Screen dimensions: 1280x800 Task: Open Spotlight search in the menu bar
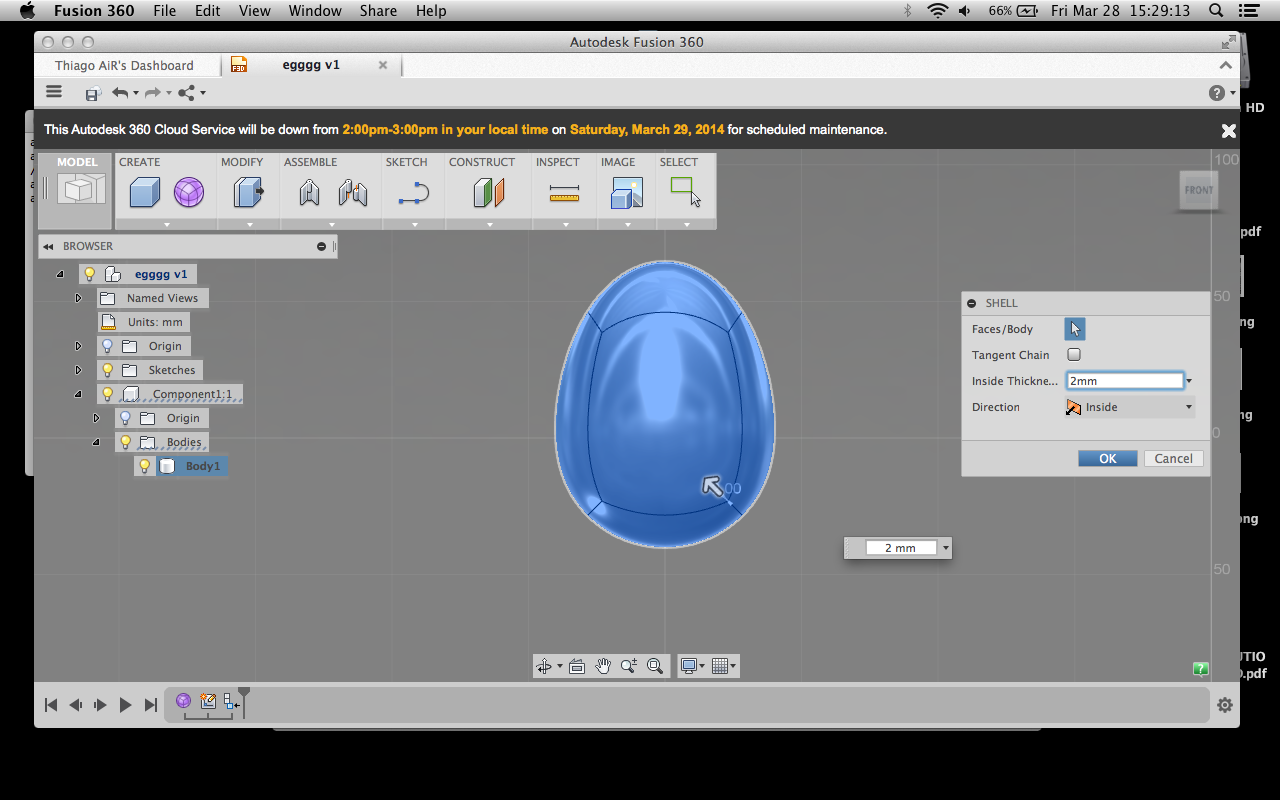(x=1216, y=11)
